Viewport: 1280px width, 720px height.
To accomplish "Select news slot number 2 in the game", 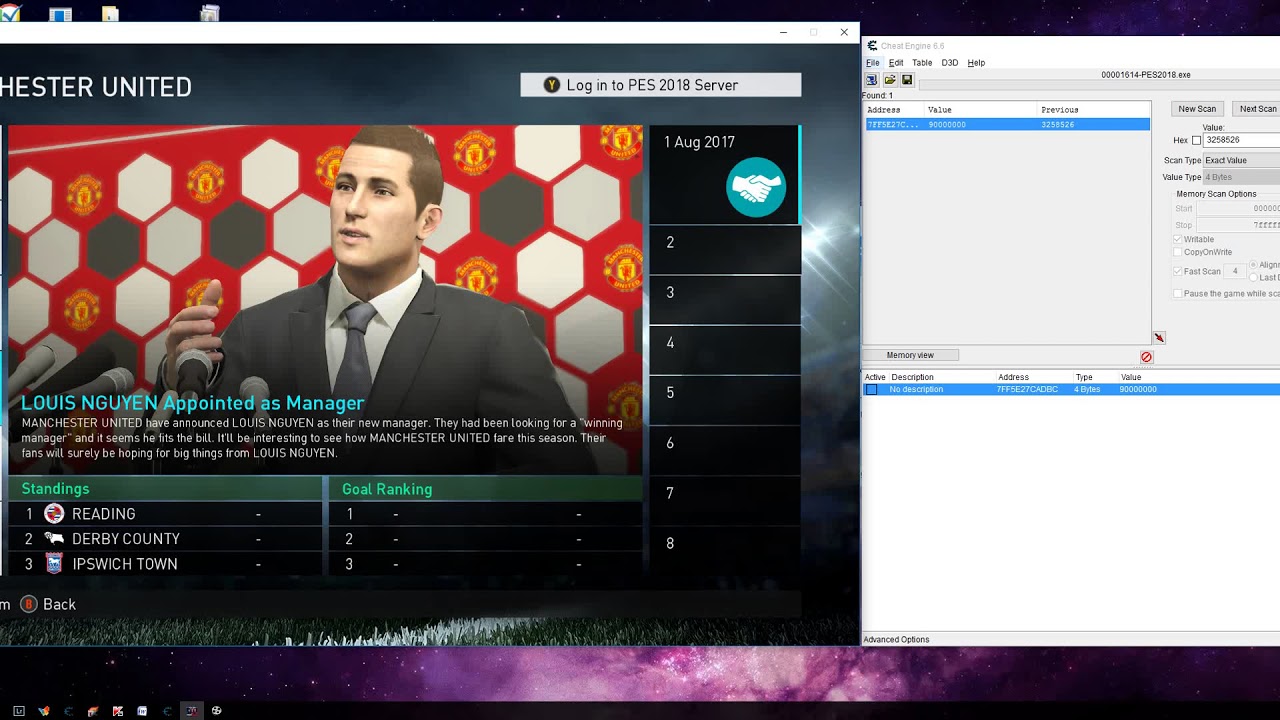I will point(725,249).
